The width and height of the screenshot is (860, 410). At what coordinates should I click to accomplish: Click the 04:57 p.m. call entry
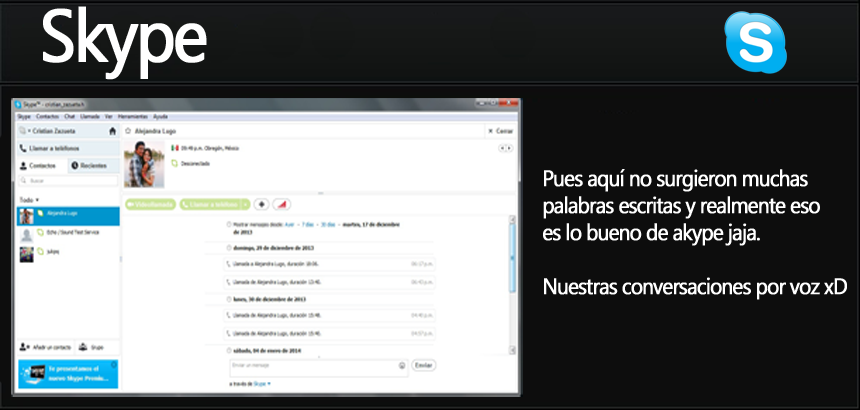330,333
